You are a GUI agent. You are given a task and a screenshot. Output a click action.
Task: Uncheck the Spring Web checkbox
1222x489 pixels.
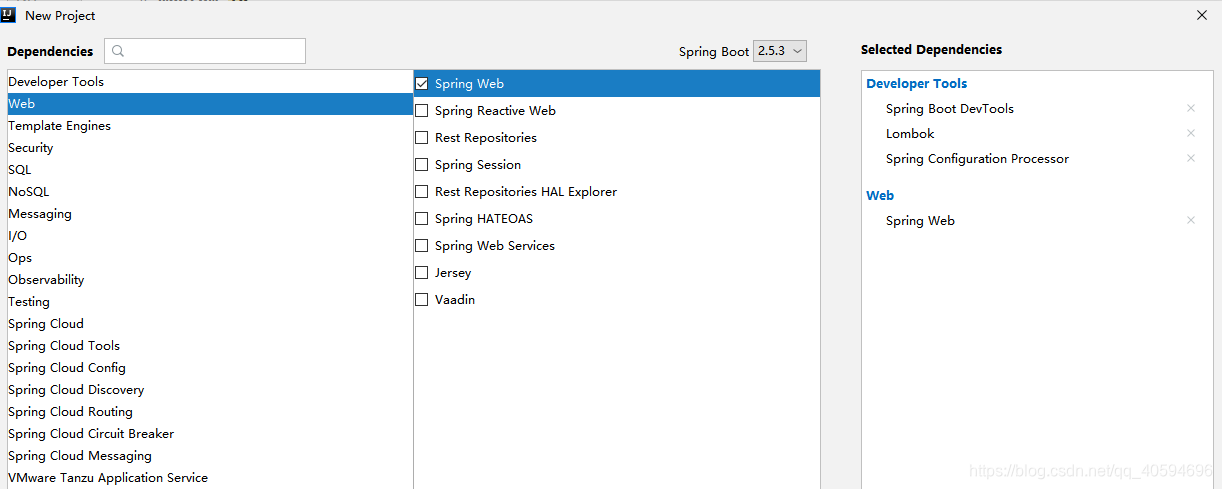click(422, 84)
